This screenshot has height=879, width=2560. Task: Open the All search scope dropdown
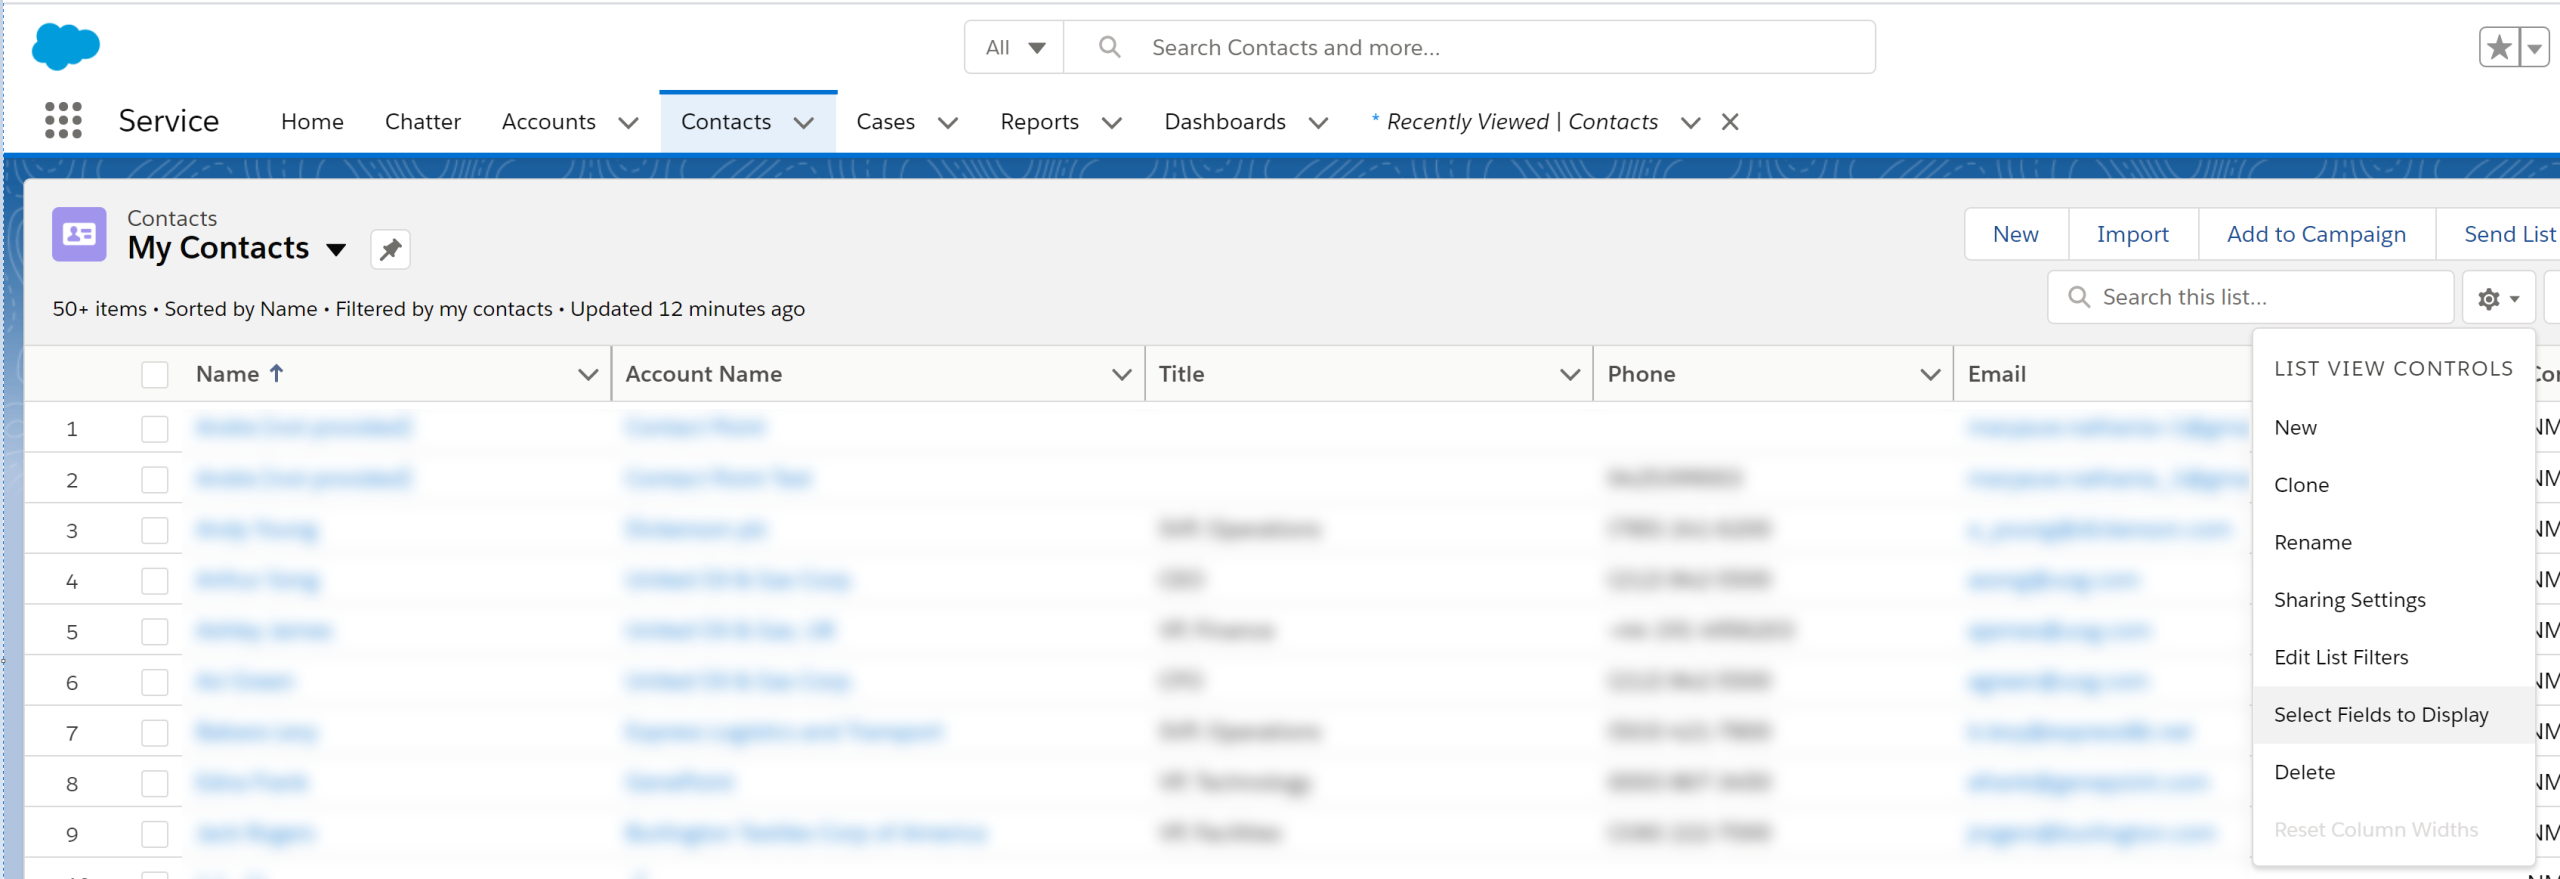pyautogui.click(x=1014, y=47)
